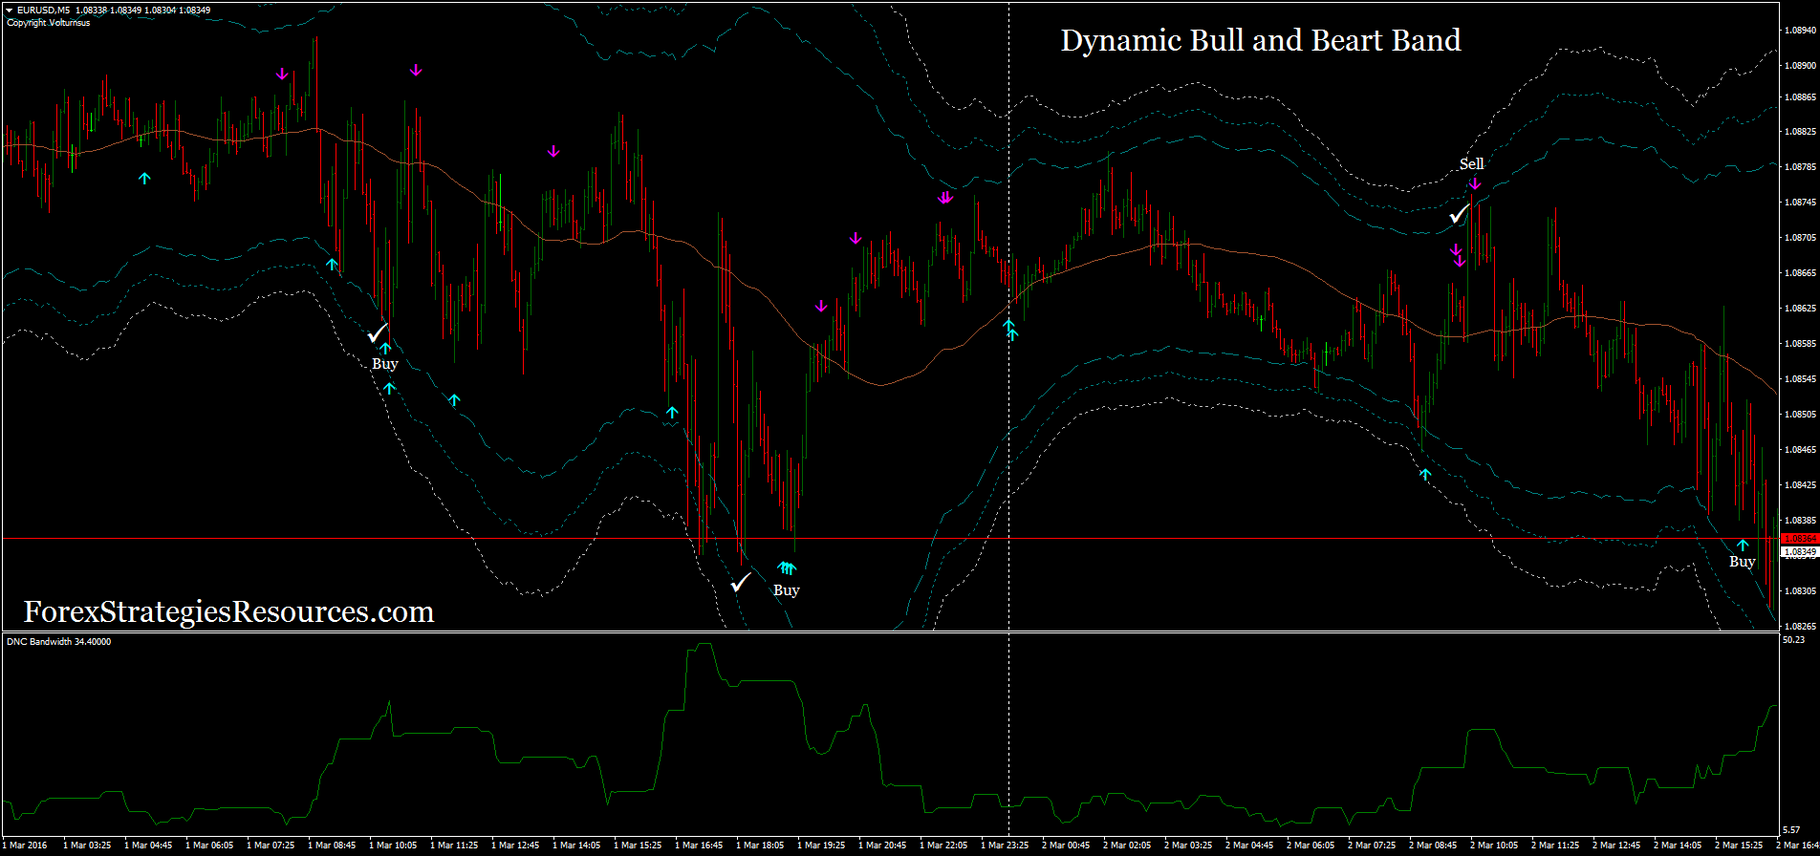Screen dimensions: 1820x856
Task: Click the 1.08940 price axis label
Action: click(1800, 31)
